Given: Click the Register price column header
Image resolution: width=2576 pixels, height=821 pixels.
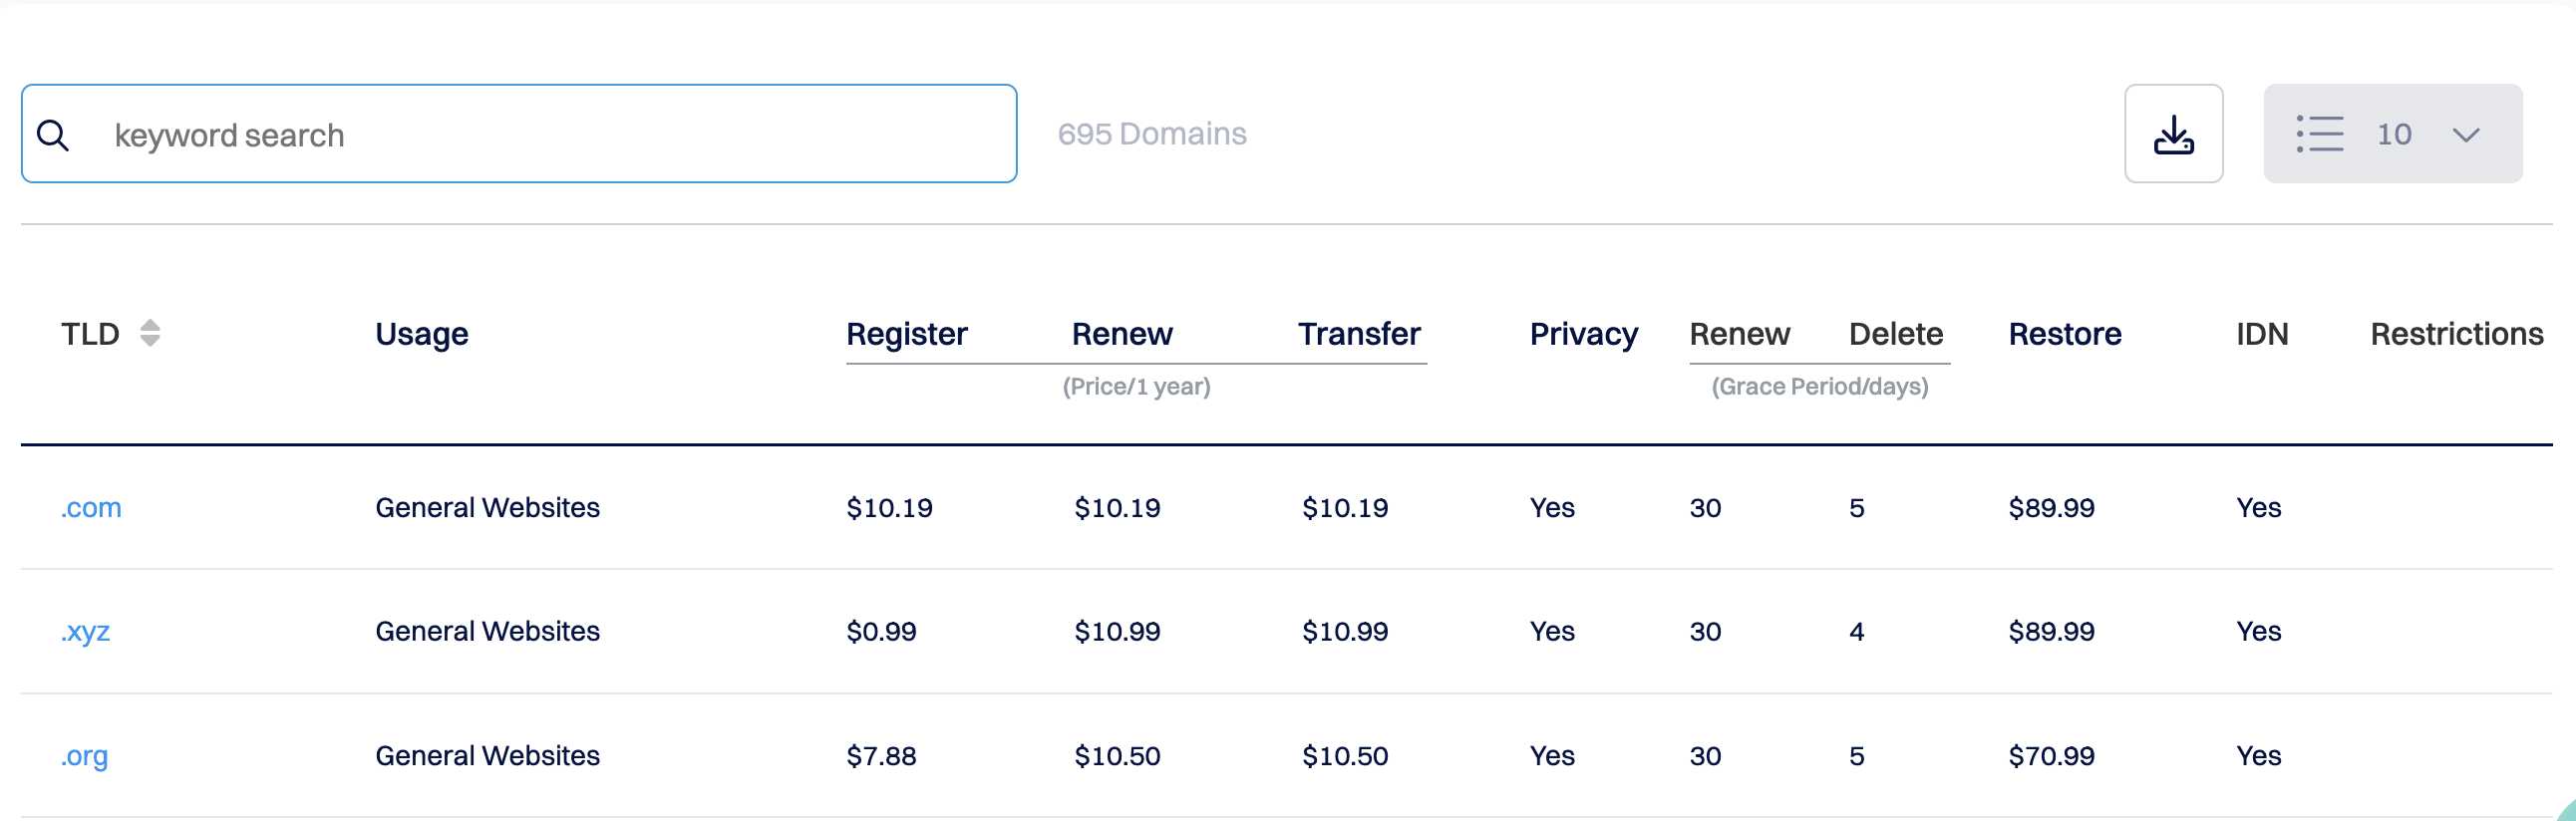Looking at the screenshot, I should tap(906, 334).
